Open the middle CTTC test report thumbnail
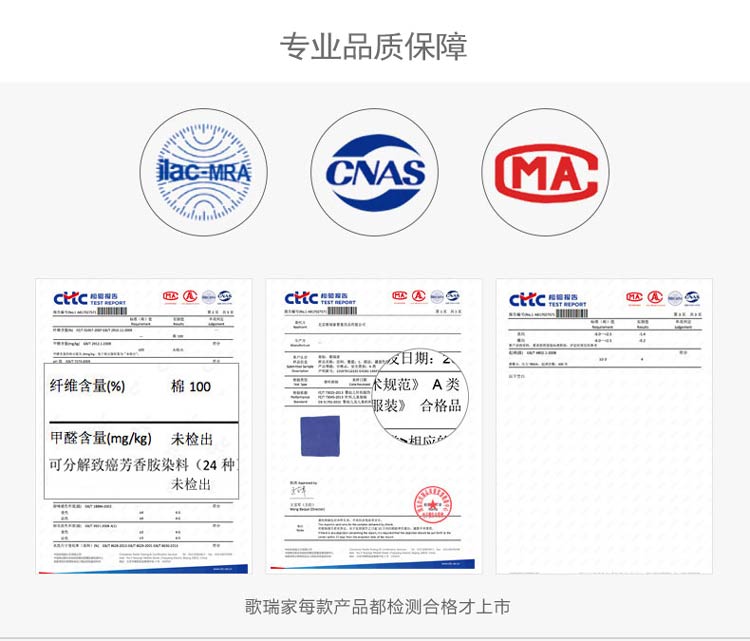The height and width of the screenshot is (641, 750). coord(374,426)
